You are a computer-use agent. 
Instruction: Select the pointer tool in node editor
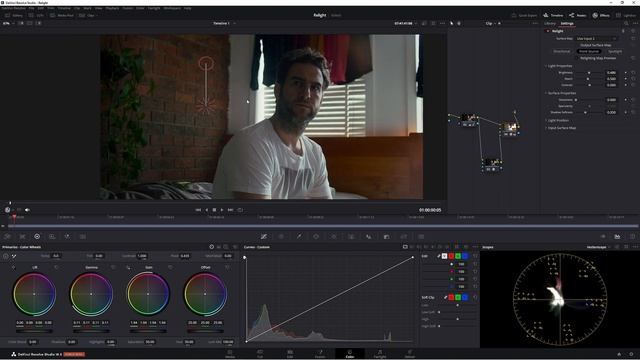tap(451, 23)
